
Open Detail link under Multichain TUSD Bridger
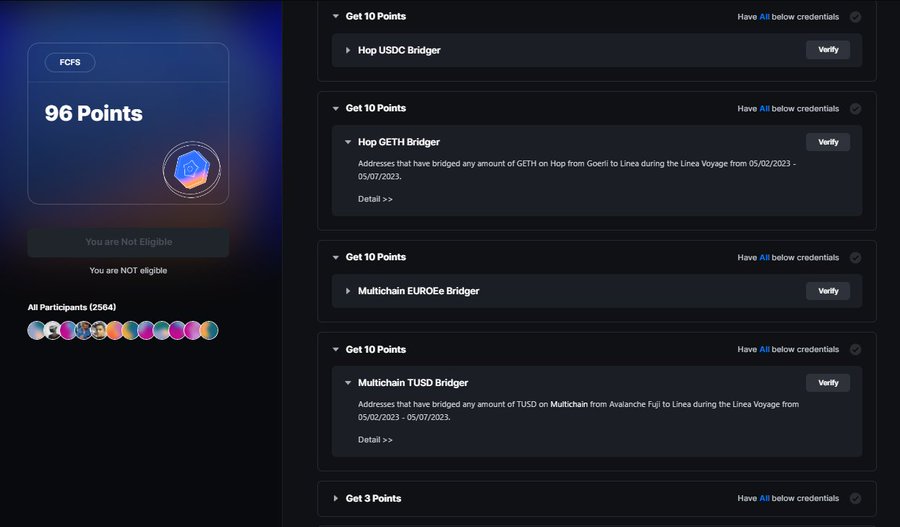(375, 440)
